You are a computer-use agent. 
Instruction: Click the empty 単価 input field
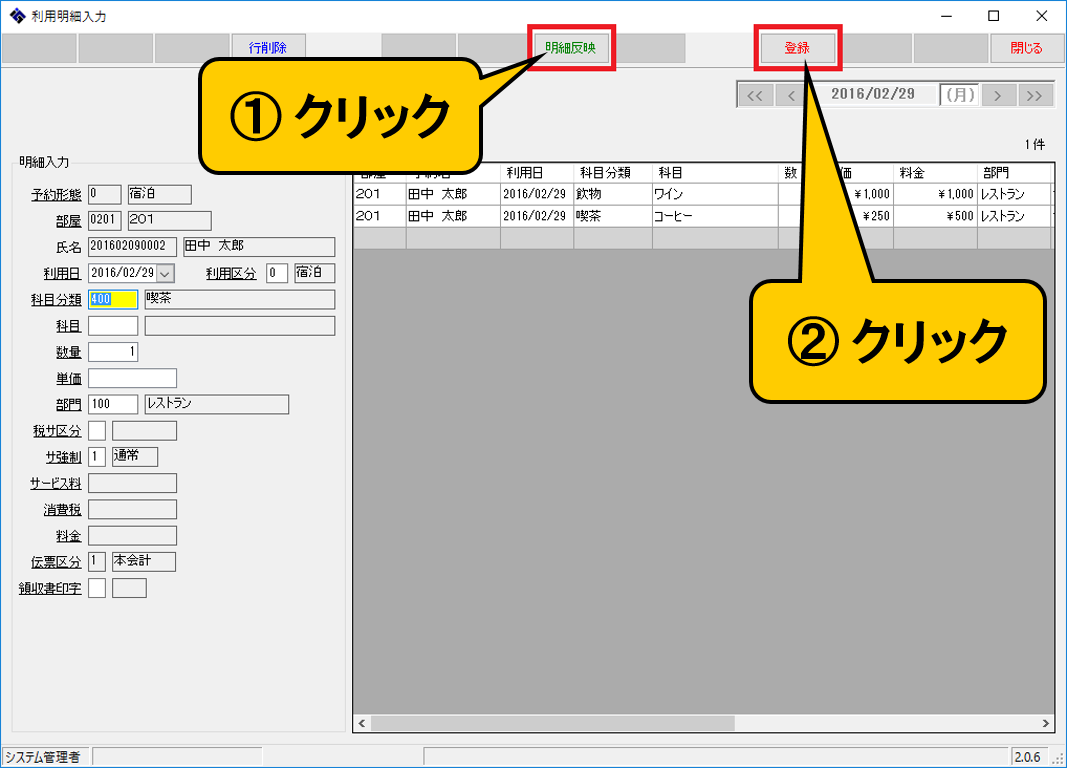click(x=132, y=378)
